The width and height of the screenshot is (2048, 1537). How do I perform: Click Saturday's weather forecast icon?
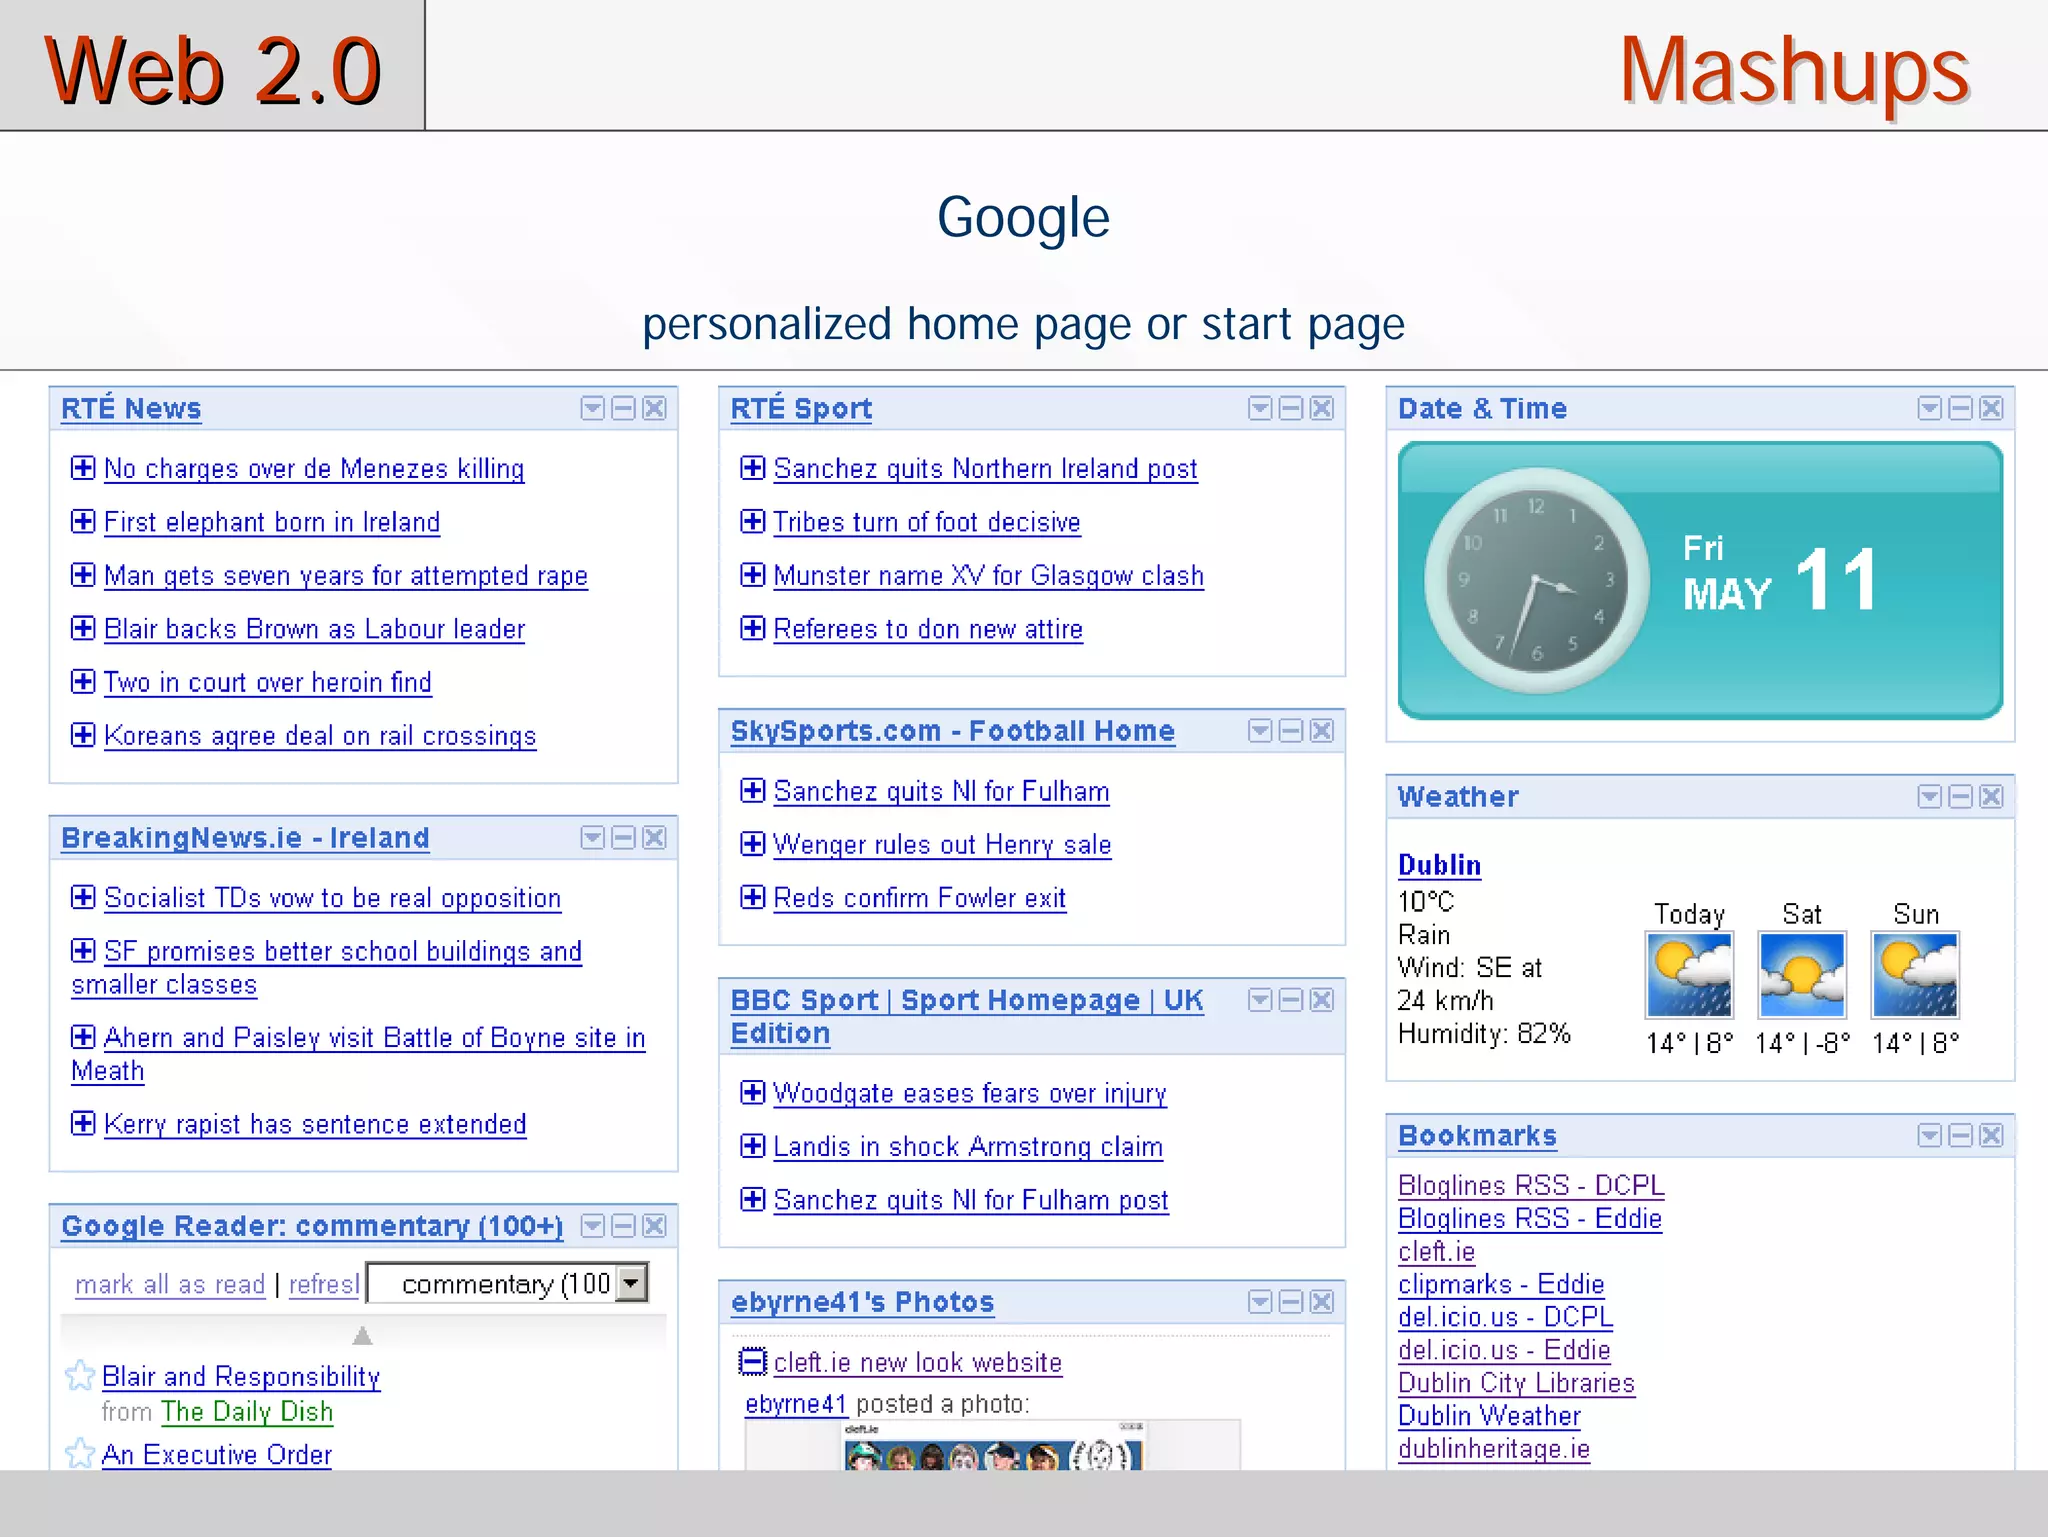[x=1801, y=975]
